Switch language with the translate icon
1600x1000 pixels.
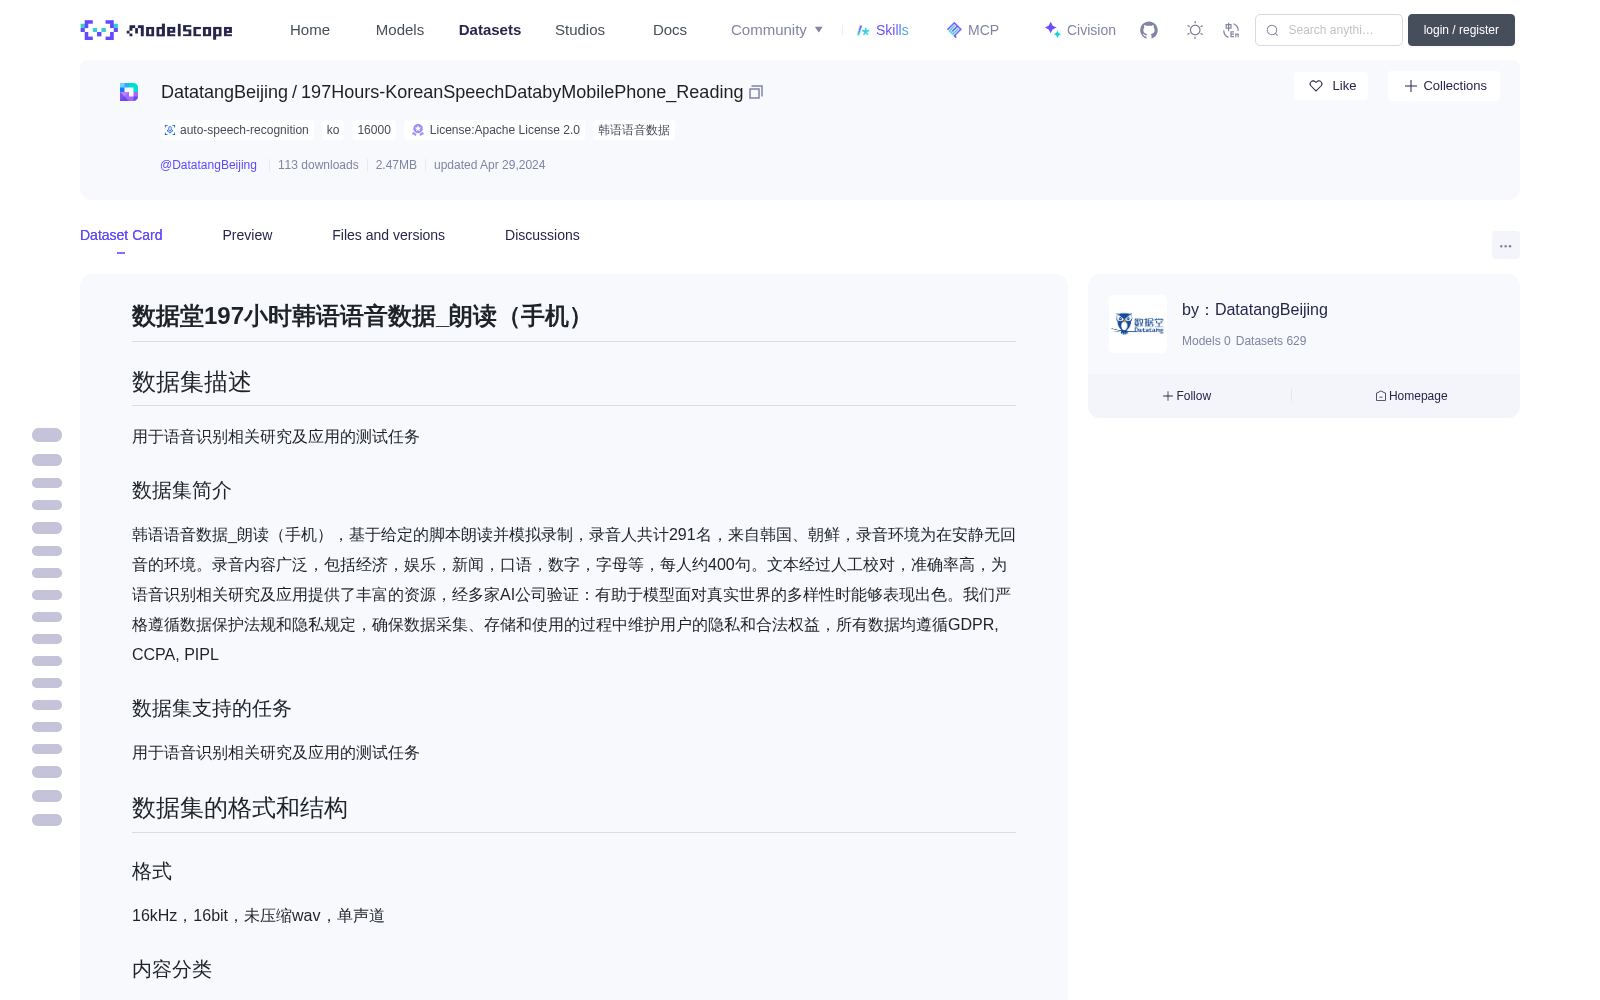tap(1232, 30)
